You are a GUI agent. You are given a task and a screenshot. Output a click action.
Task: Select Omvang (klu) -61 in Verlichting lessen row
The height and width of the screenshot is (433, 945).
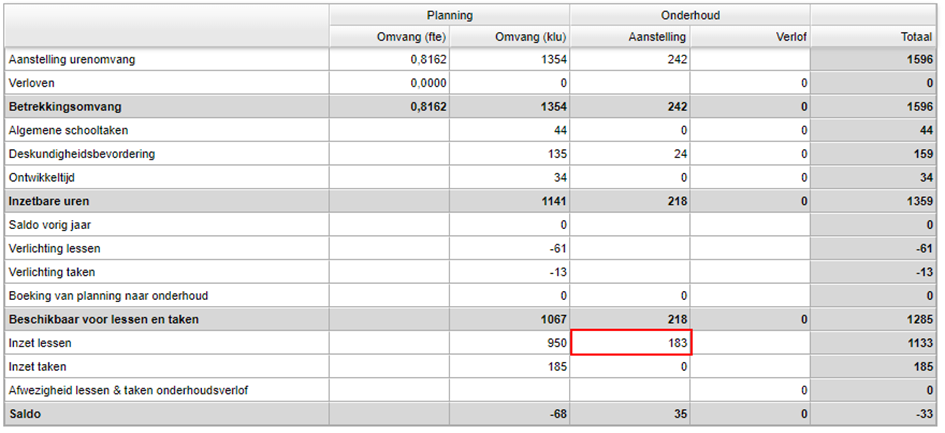tap(559, 248)
